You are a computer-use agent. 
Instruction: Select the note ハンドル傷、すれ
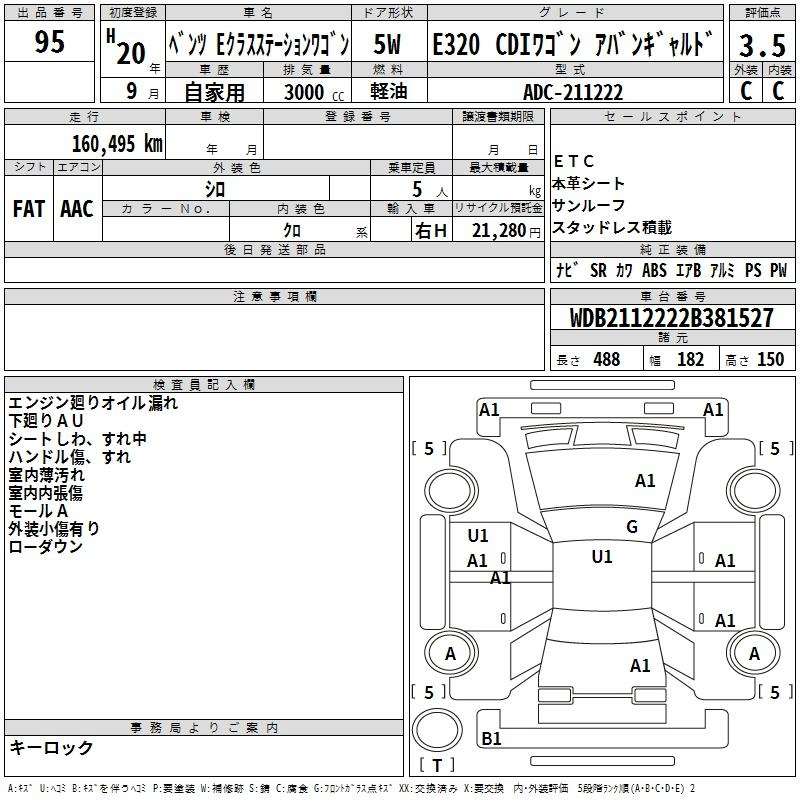pos(69,457)
